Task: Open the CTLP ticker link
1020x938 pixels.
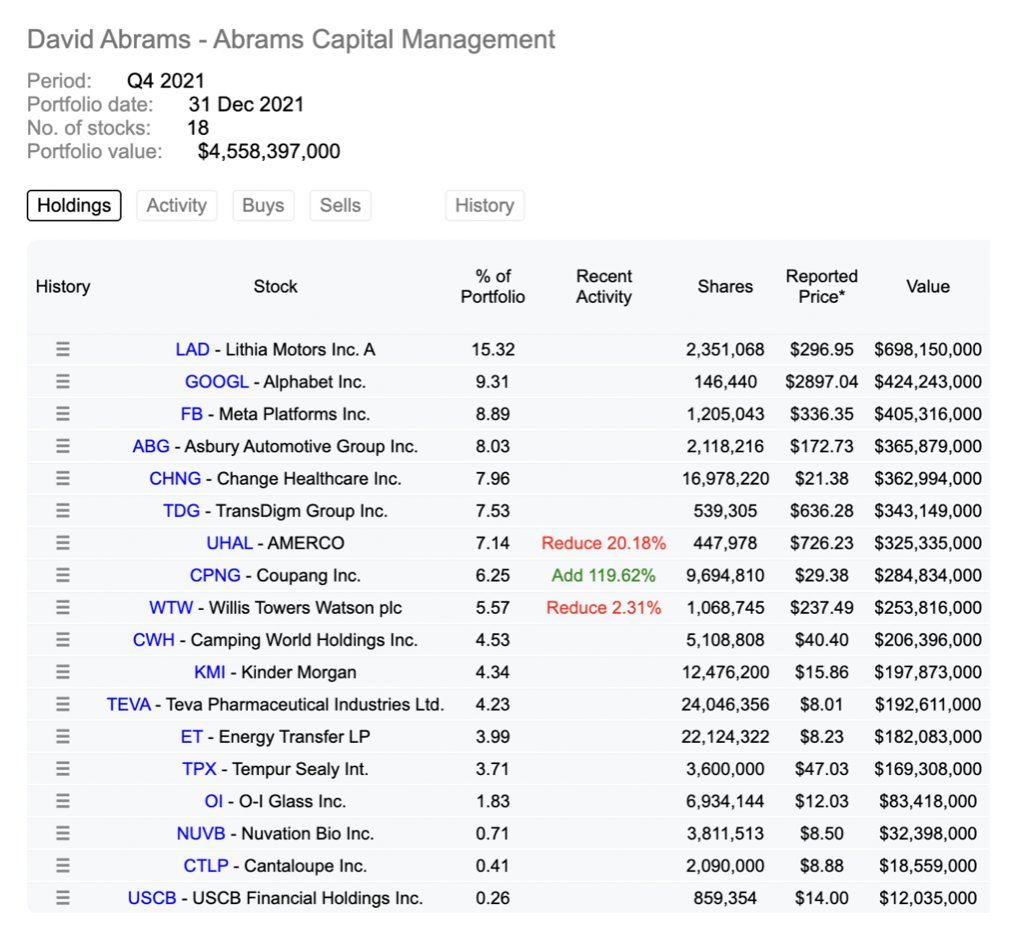Action: tap(206, 865)
